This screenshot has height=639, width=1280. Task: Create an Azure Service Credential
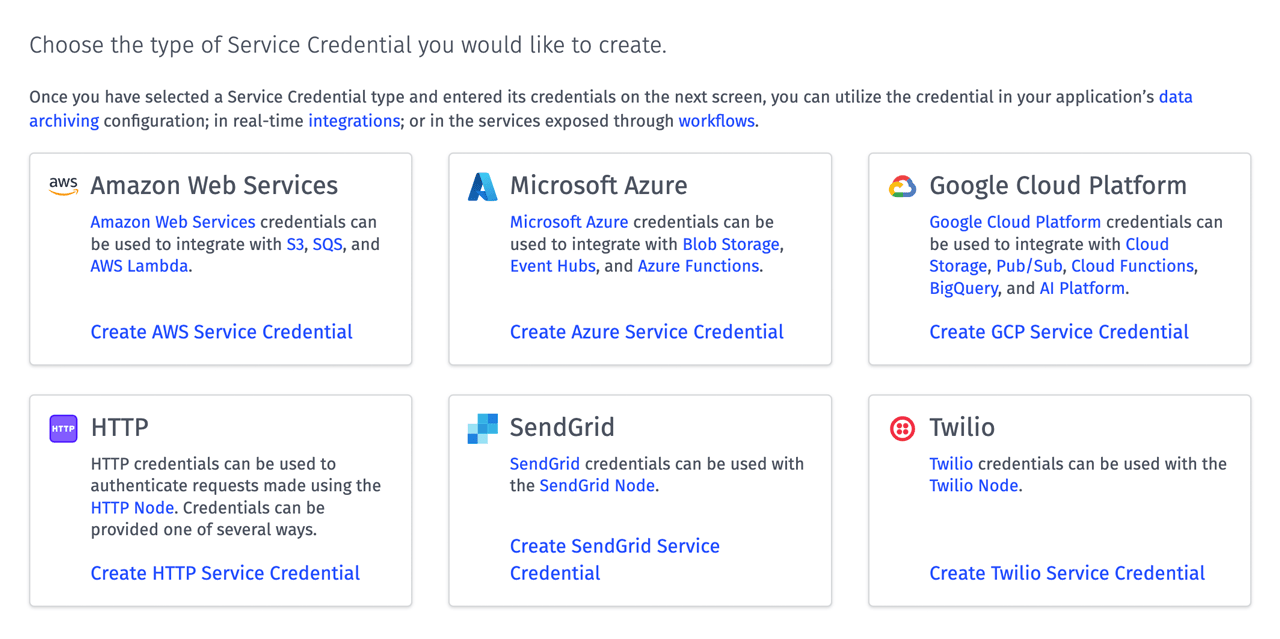click(646, 331)
